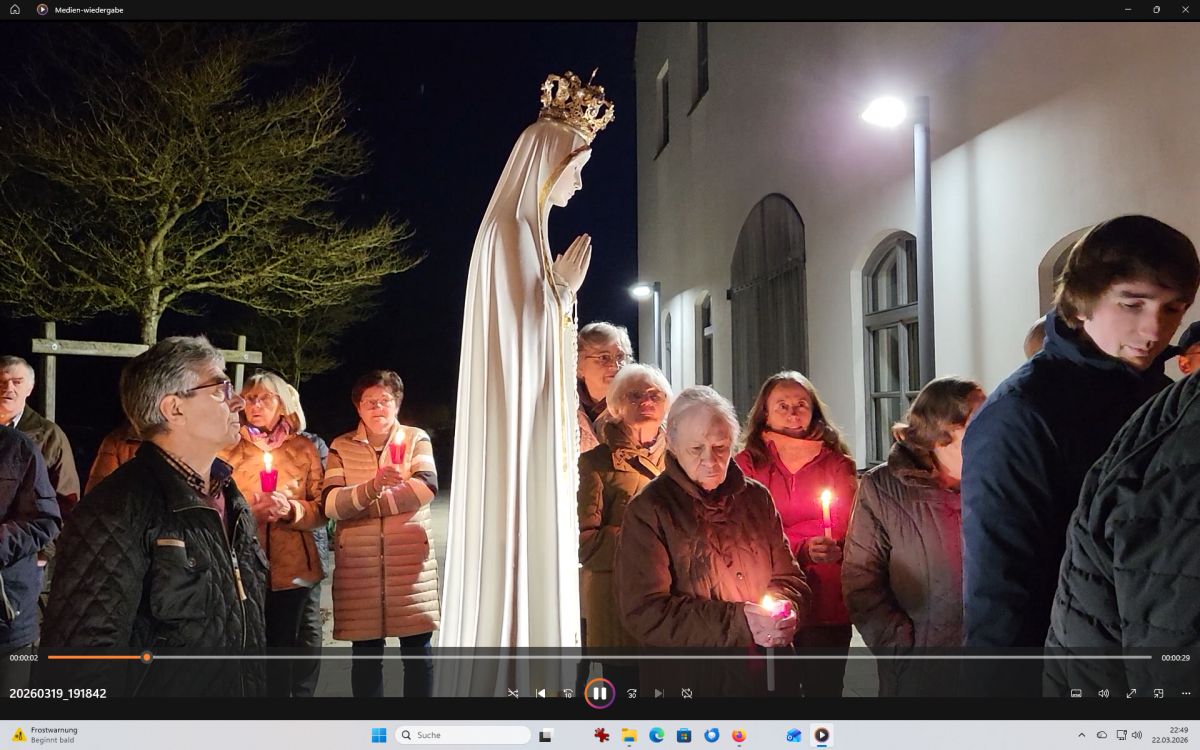The image size is (1200, 750).
Task: Show hidden system tray icons
Action: tap(1081, 735)
